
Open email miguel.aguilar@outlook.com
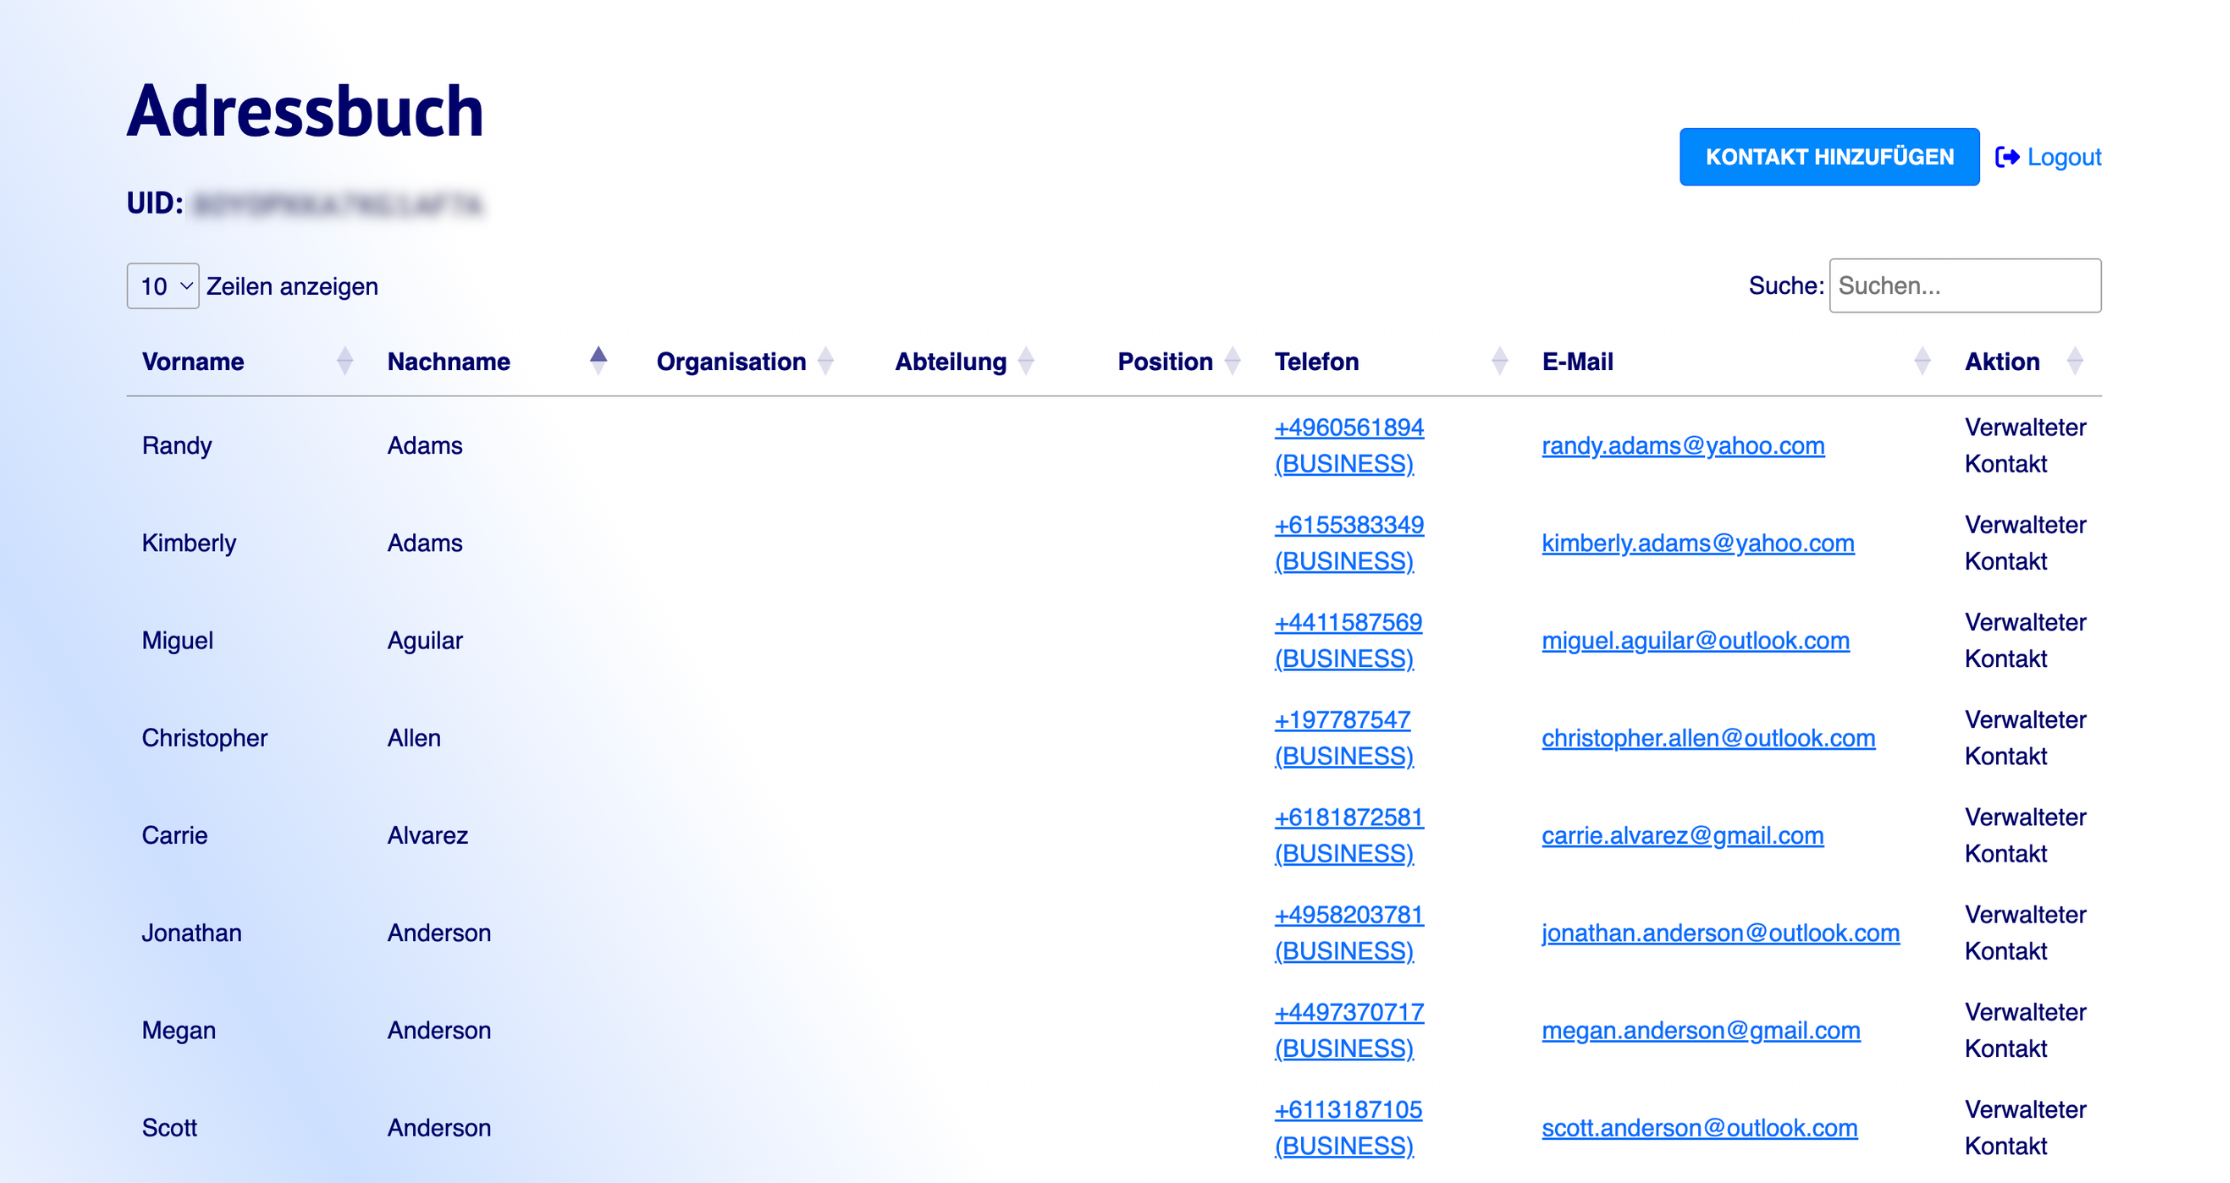(x=1695, y=640)
